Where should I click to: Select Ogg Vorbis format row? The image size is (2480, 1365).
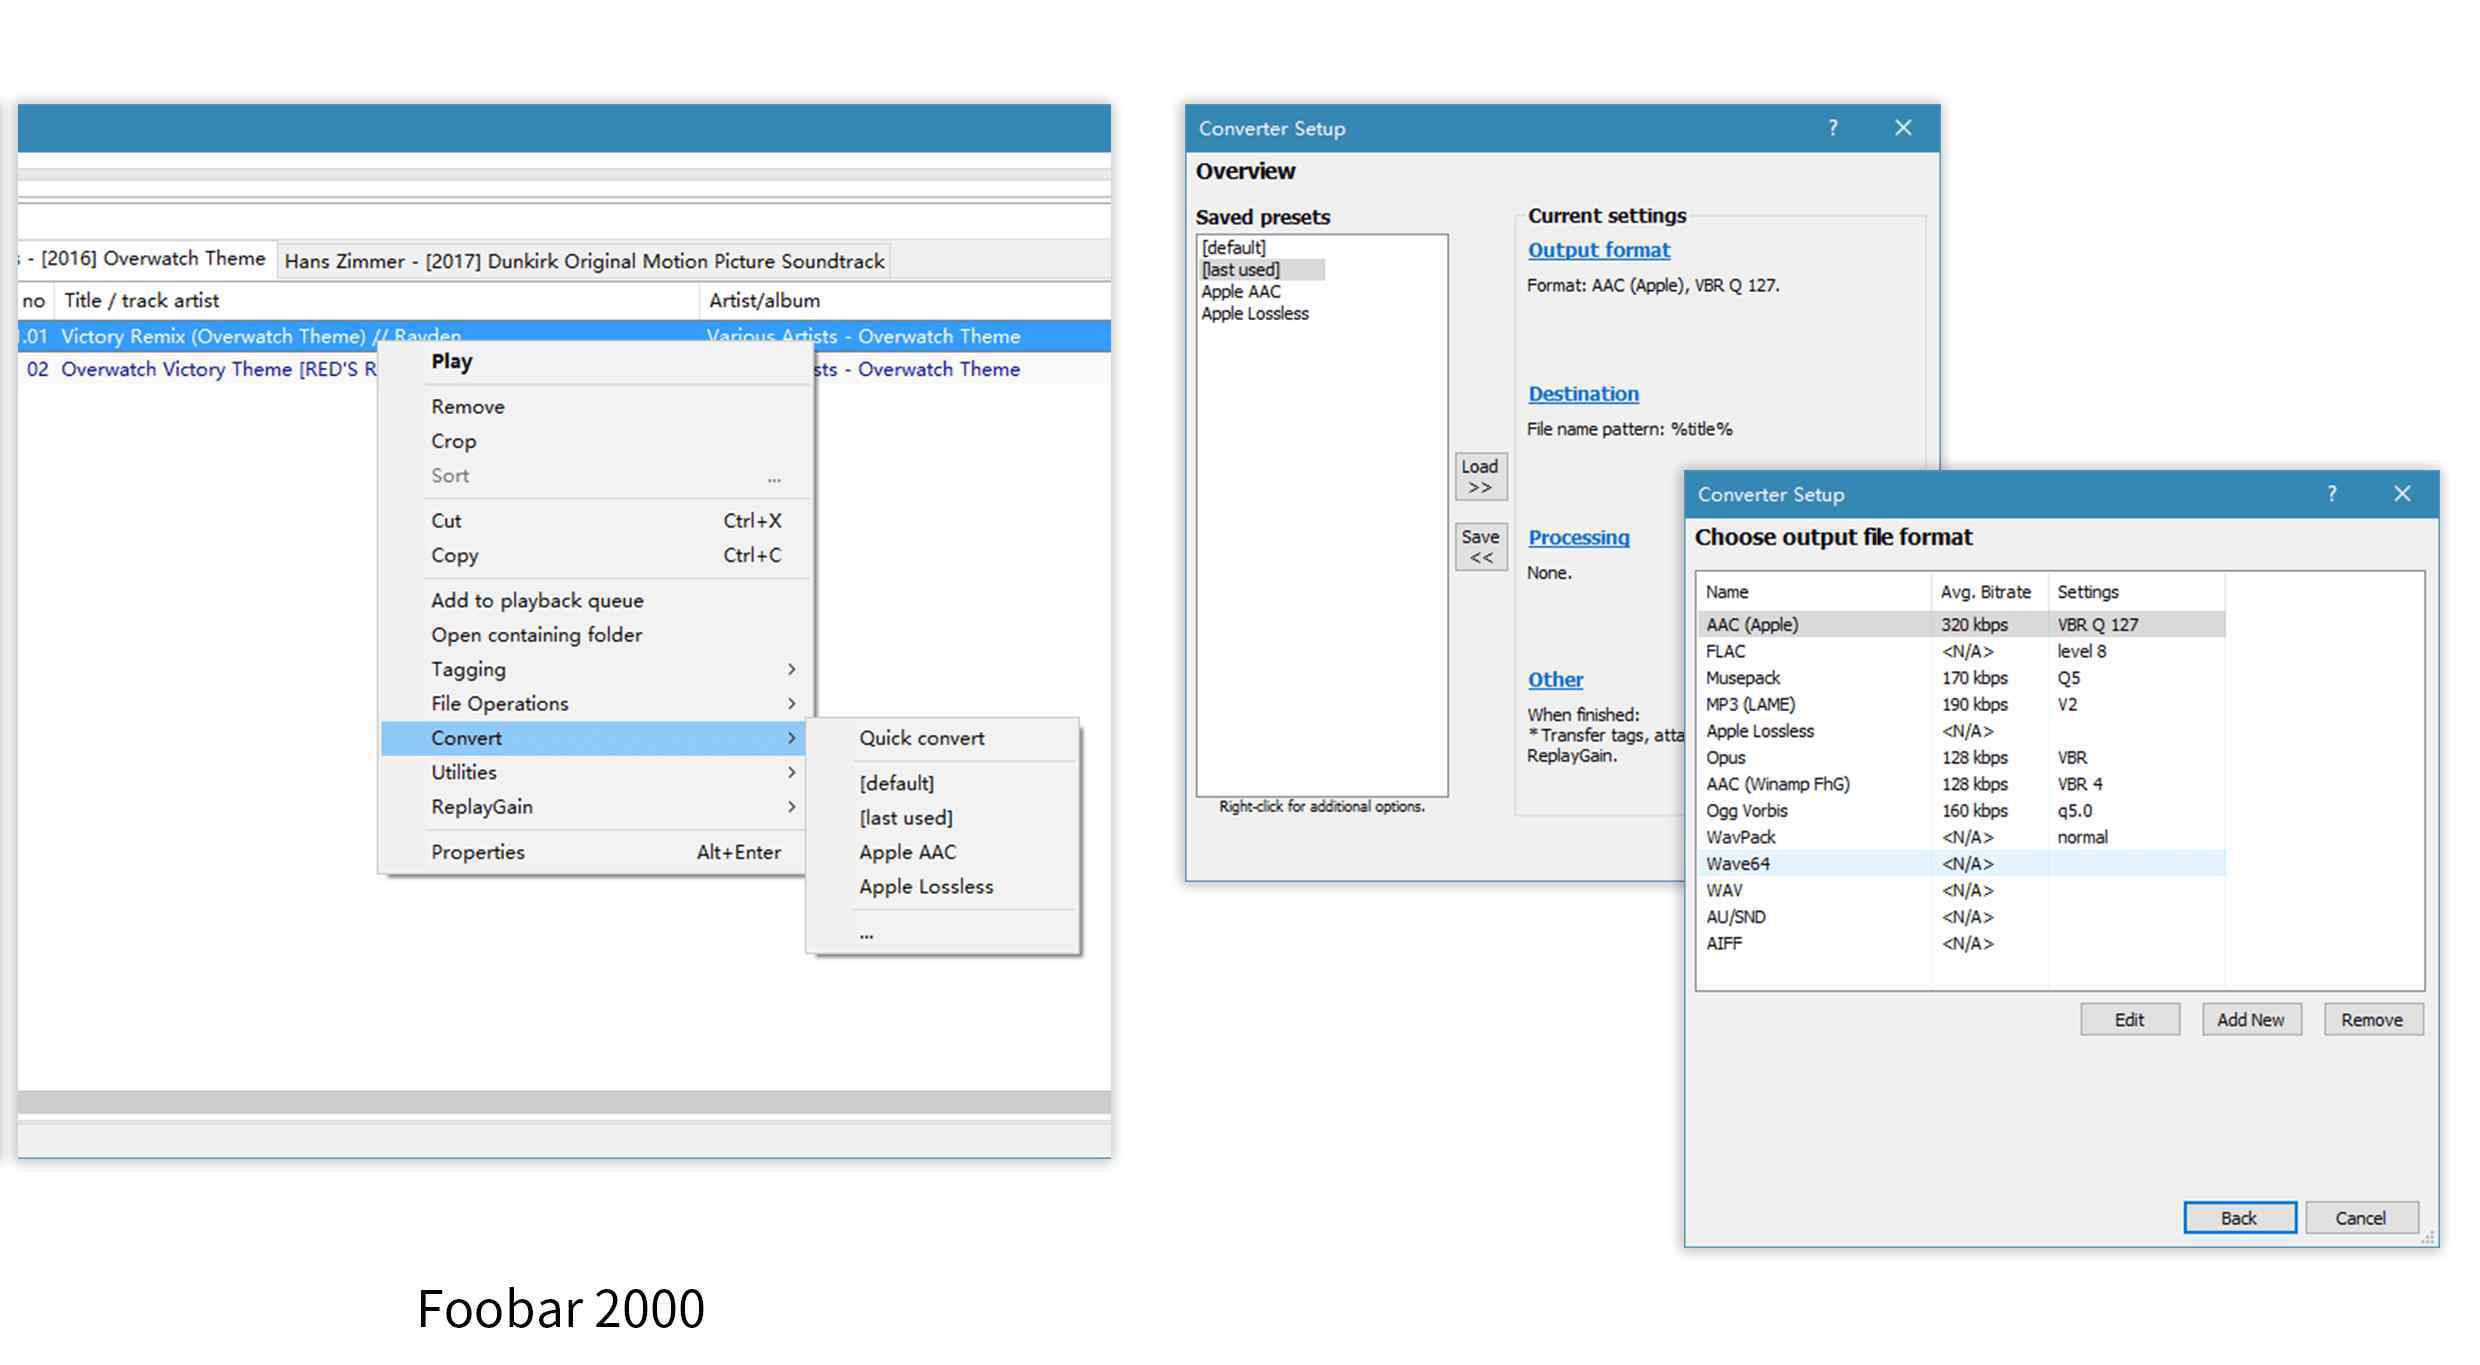(1961, 811)
